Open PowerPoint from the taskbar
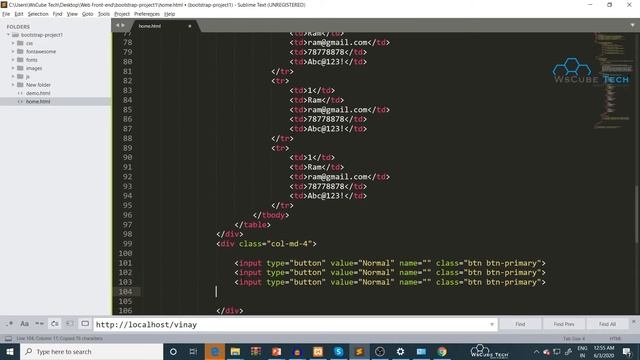 [276, 351]
